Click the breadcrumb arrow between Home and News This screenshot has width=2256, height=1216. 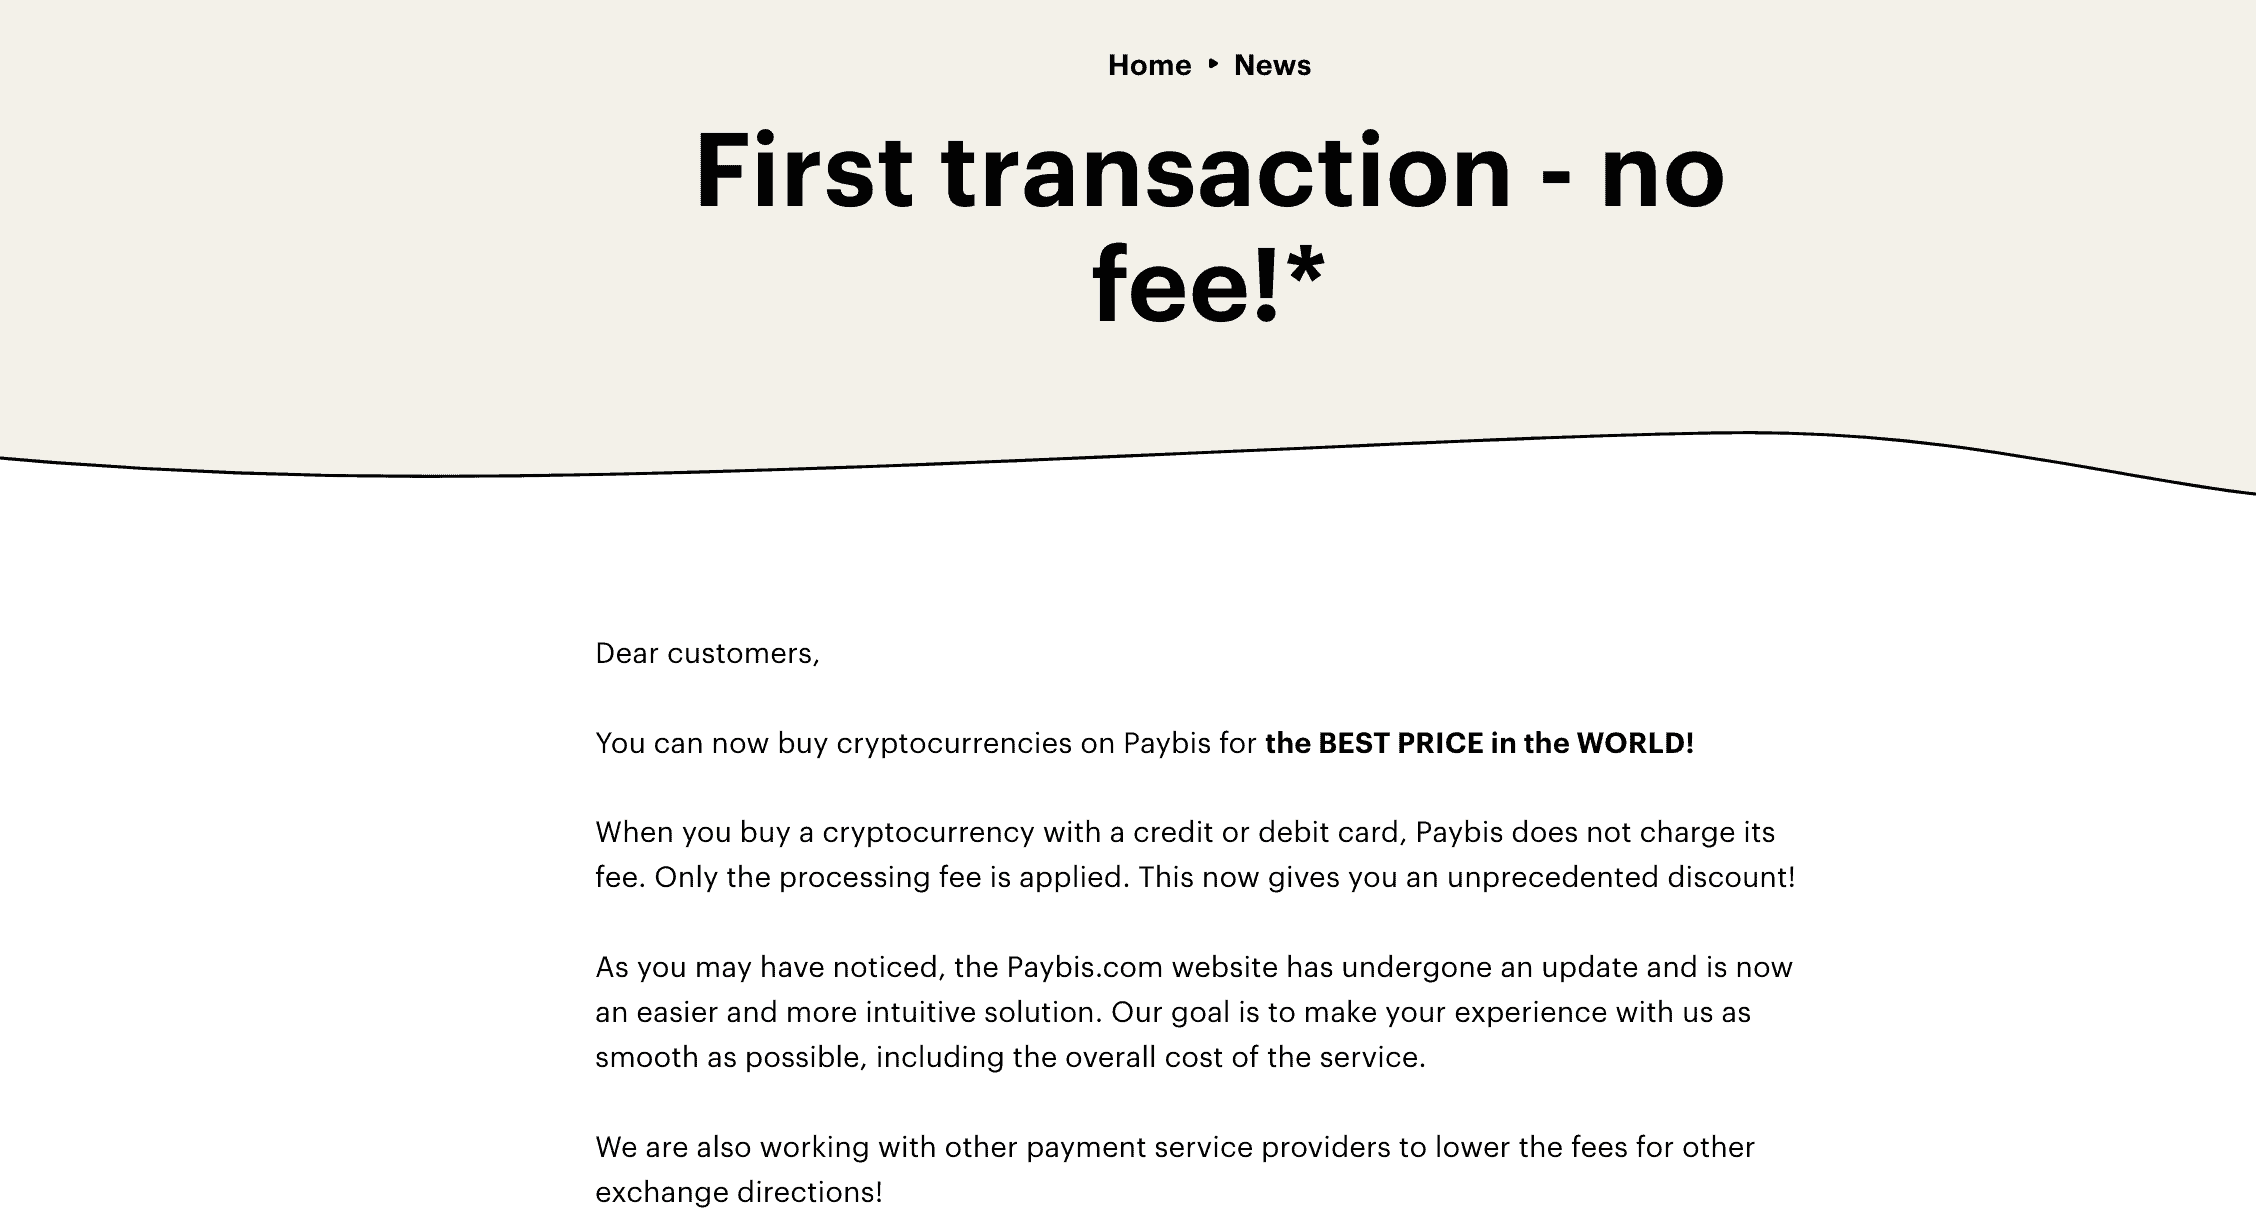pos(1213,64)
